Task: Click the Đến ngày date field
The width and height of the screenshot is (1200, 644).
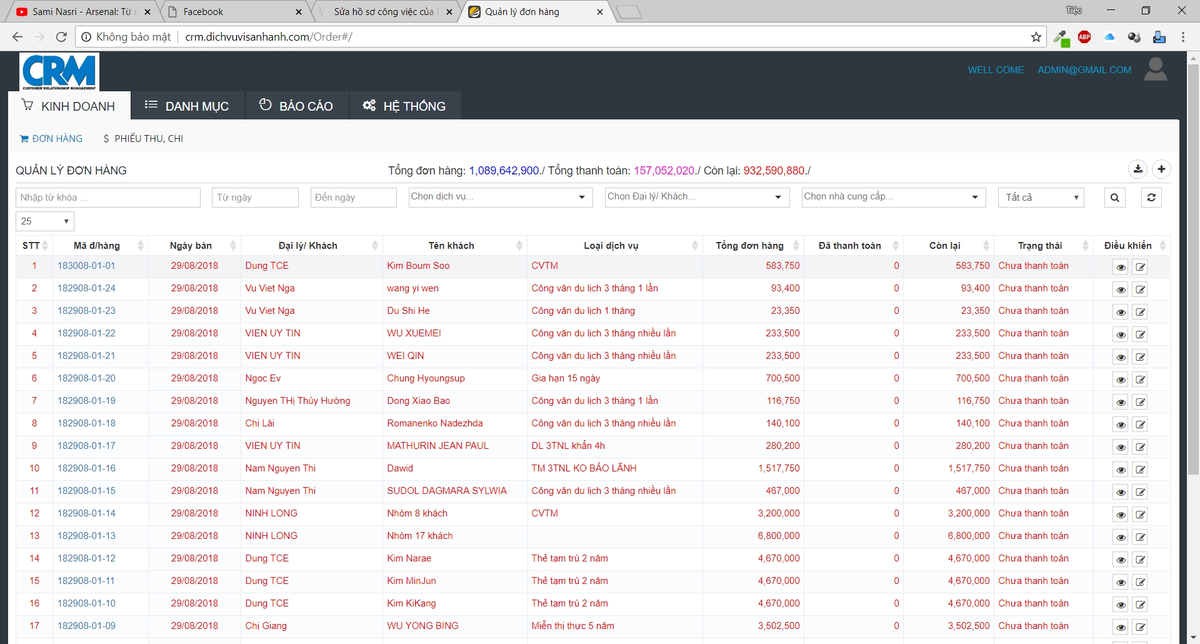Action: [x=353, y=197]
